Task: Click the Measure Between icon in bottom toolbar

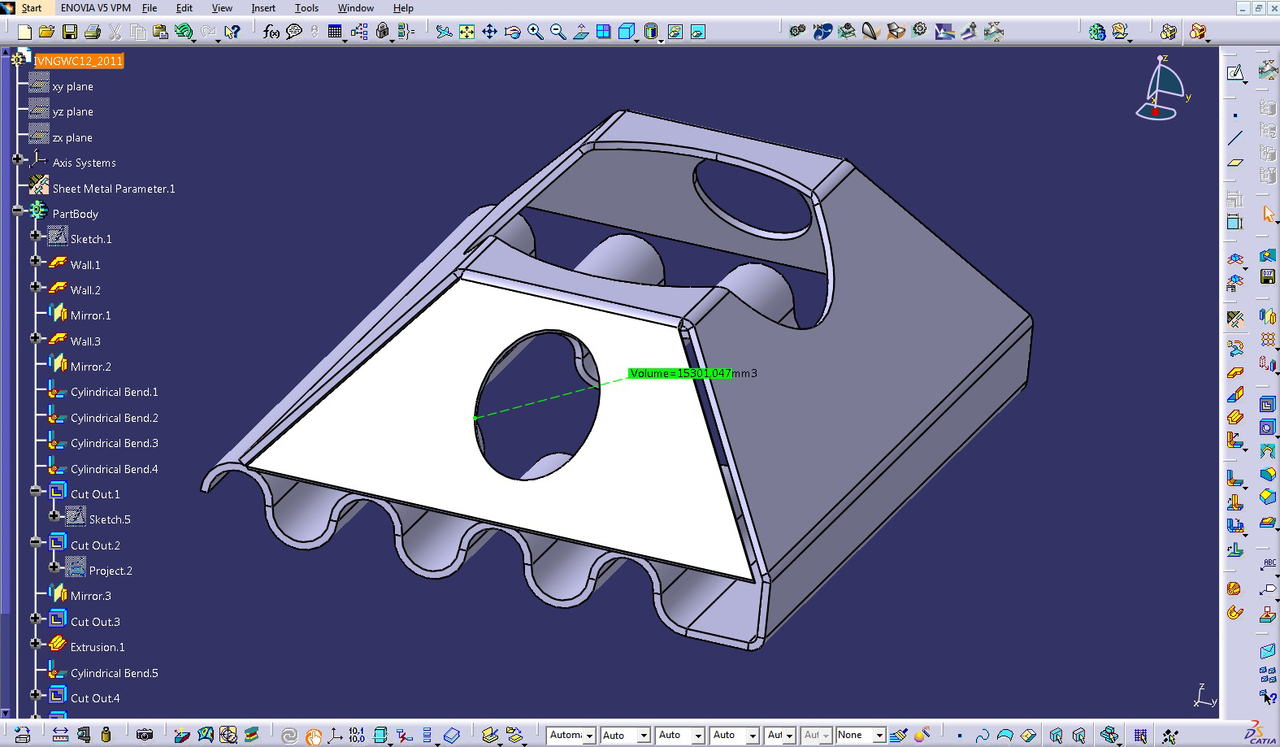Action: 60,735
